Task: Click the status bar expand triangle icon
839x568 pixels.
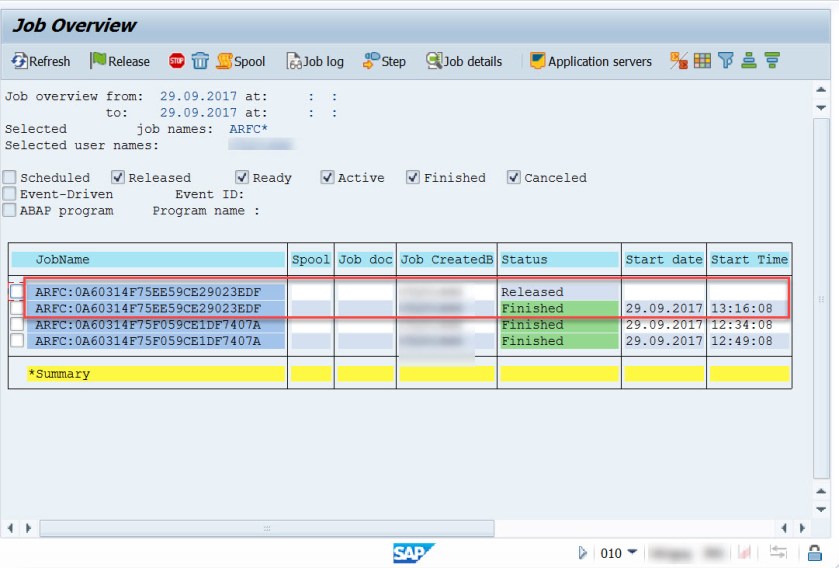Action: [583, 552]
